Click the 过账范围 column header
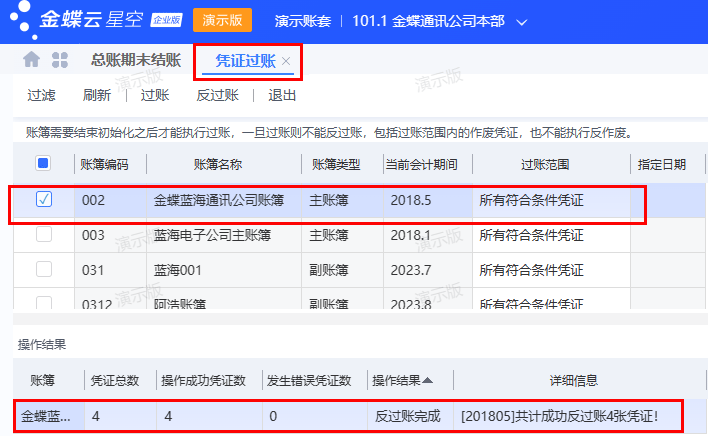Screen dimensions: 708x436 tap(545, 164)
